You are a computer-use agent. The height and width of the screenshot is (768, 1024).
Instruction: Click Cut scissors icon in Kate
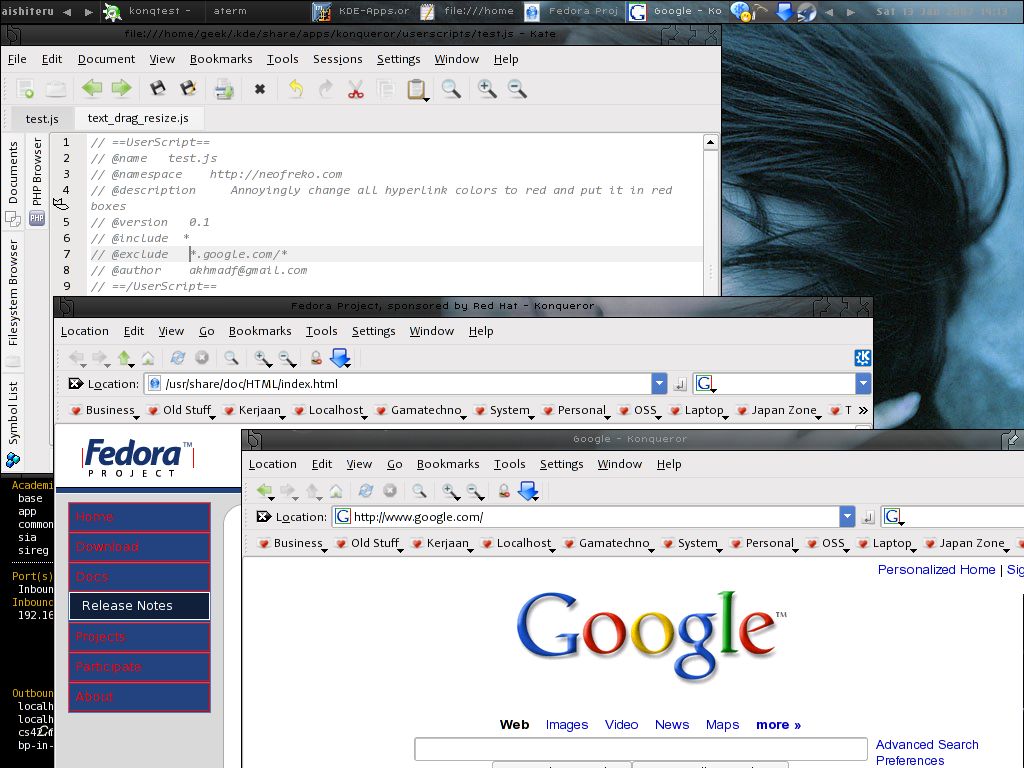coord(355,89)
